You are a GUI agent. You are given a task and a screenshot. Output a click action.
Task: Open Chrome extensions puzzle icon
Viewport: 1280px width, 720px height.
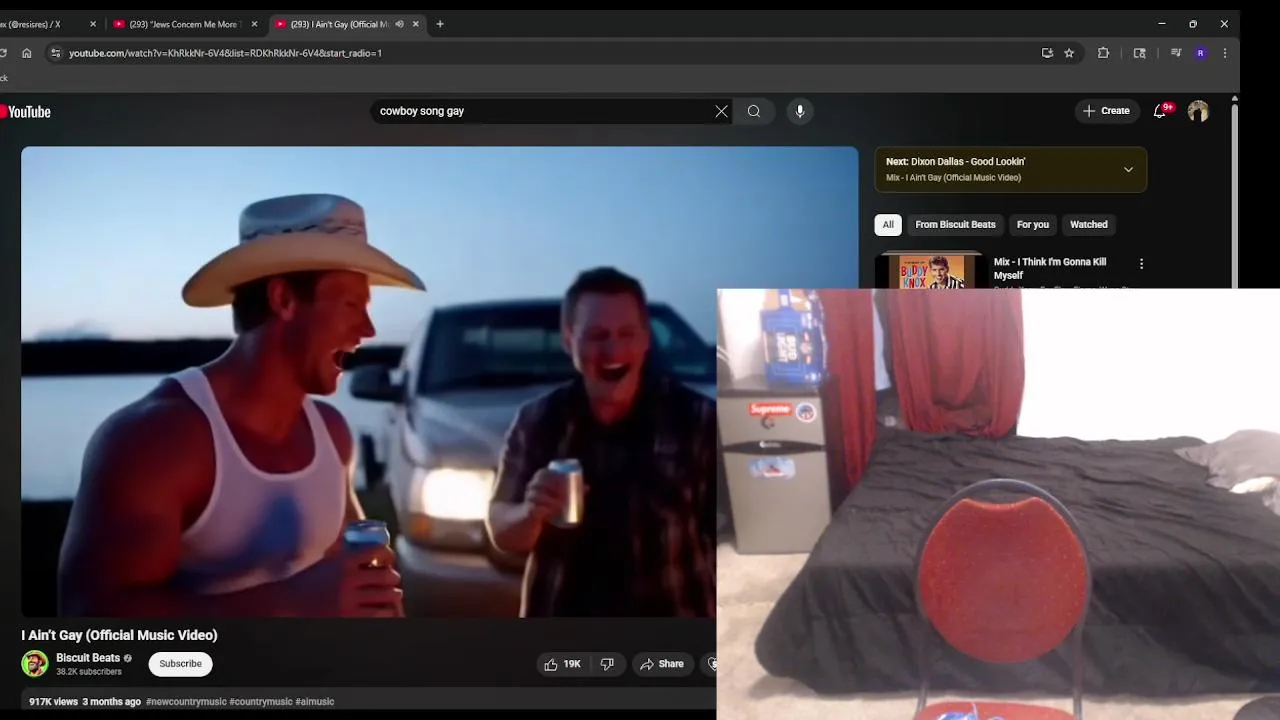tap(1103, 53)
